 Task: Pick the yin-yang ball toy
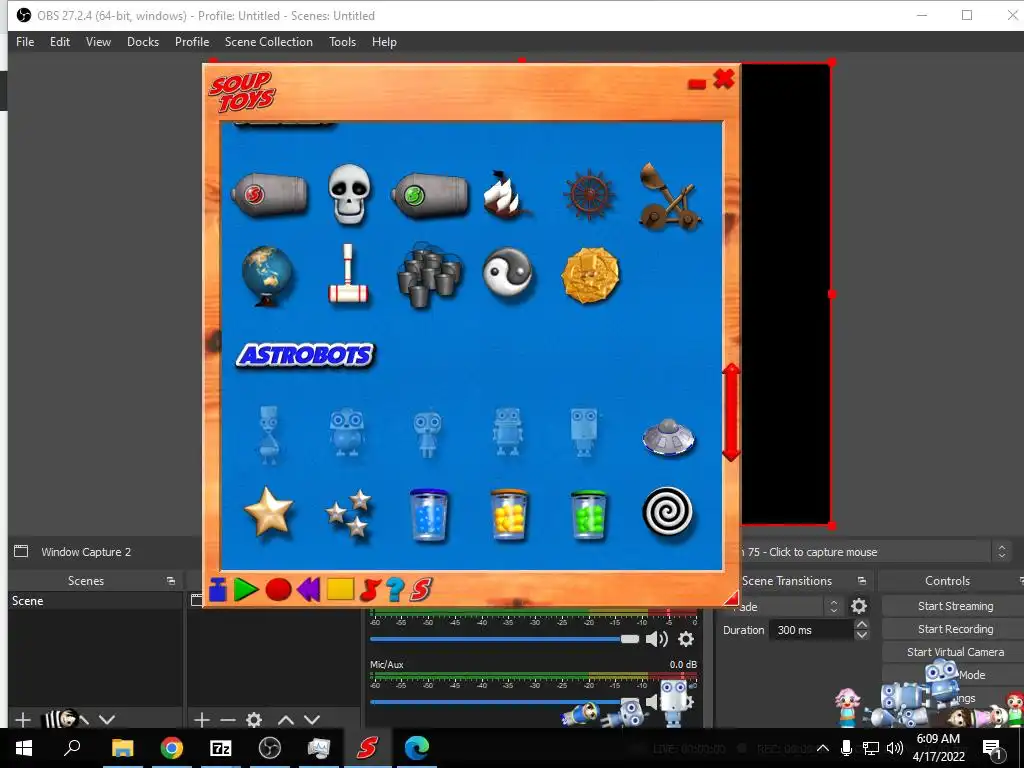[508, 274]
